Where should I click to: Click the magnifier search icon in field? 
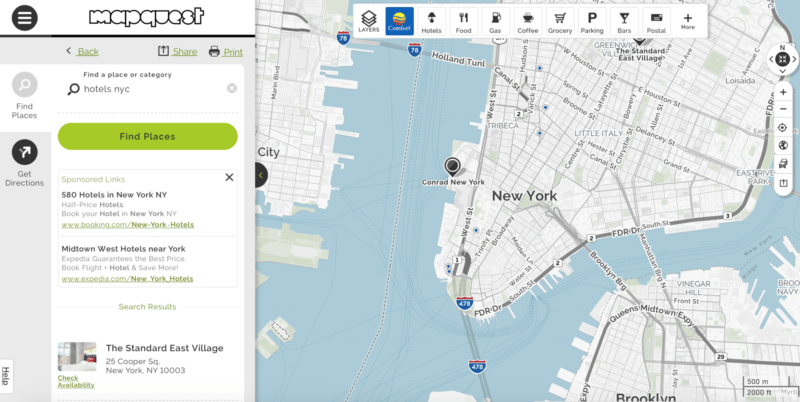pos(73,89)
